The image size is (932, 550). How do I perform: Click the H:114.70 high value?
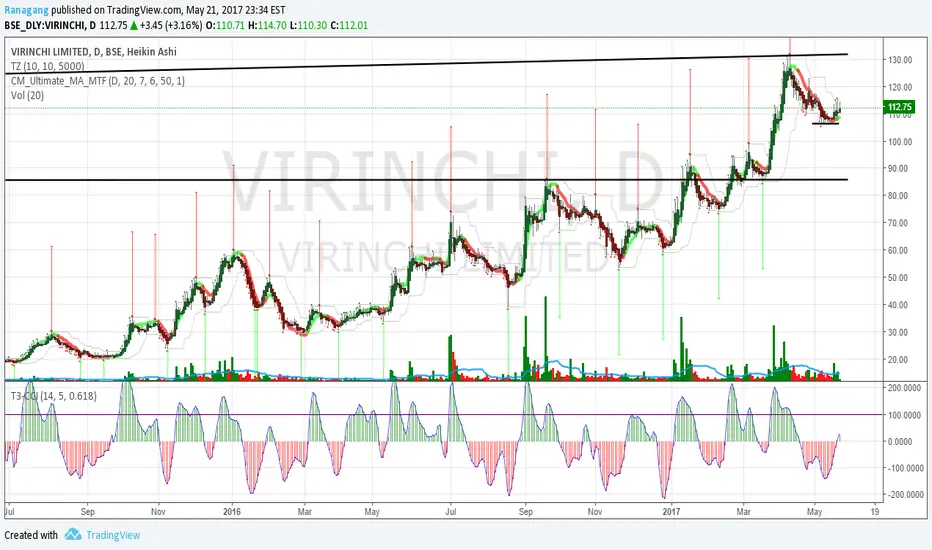point(267,26)
